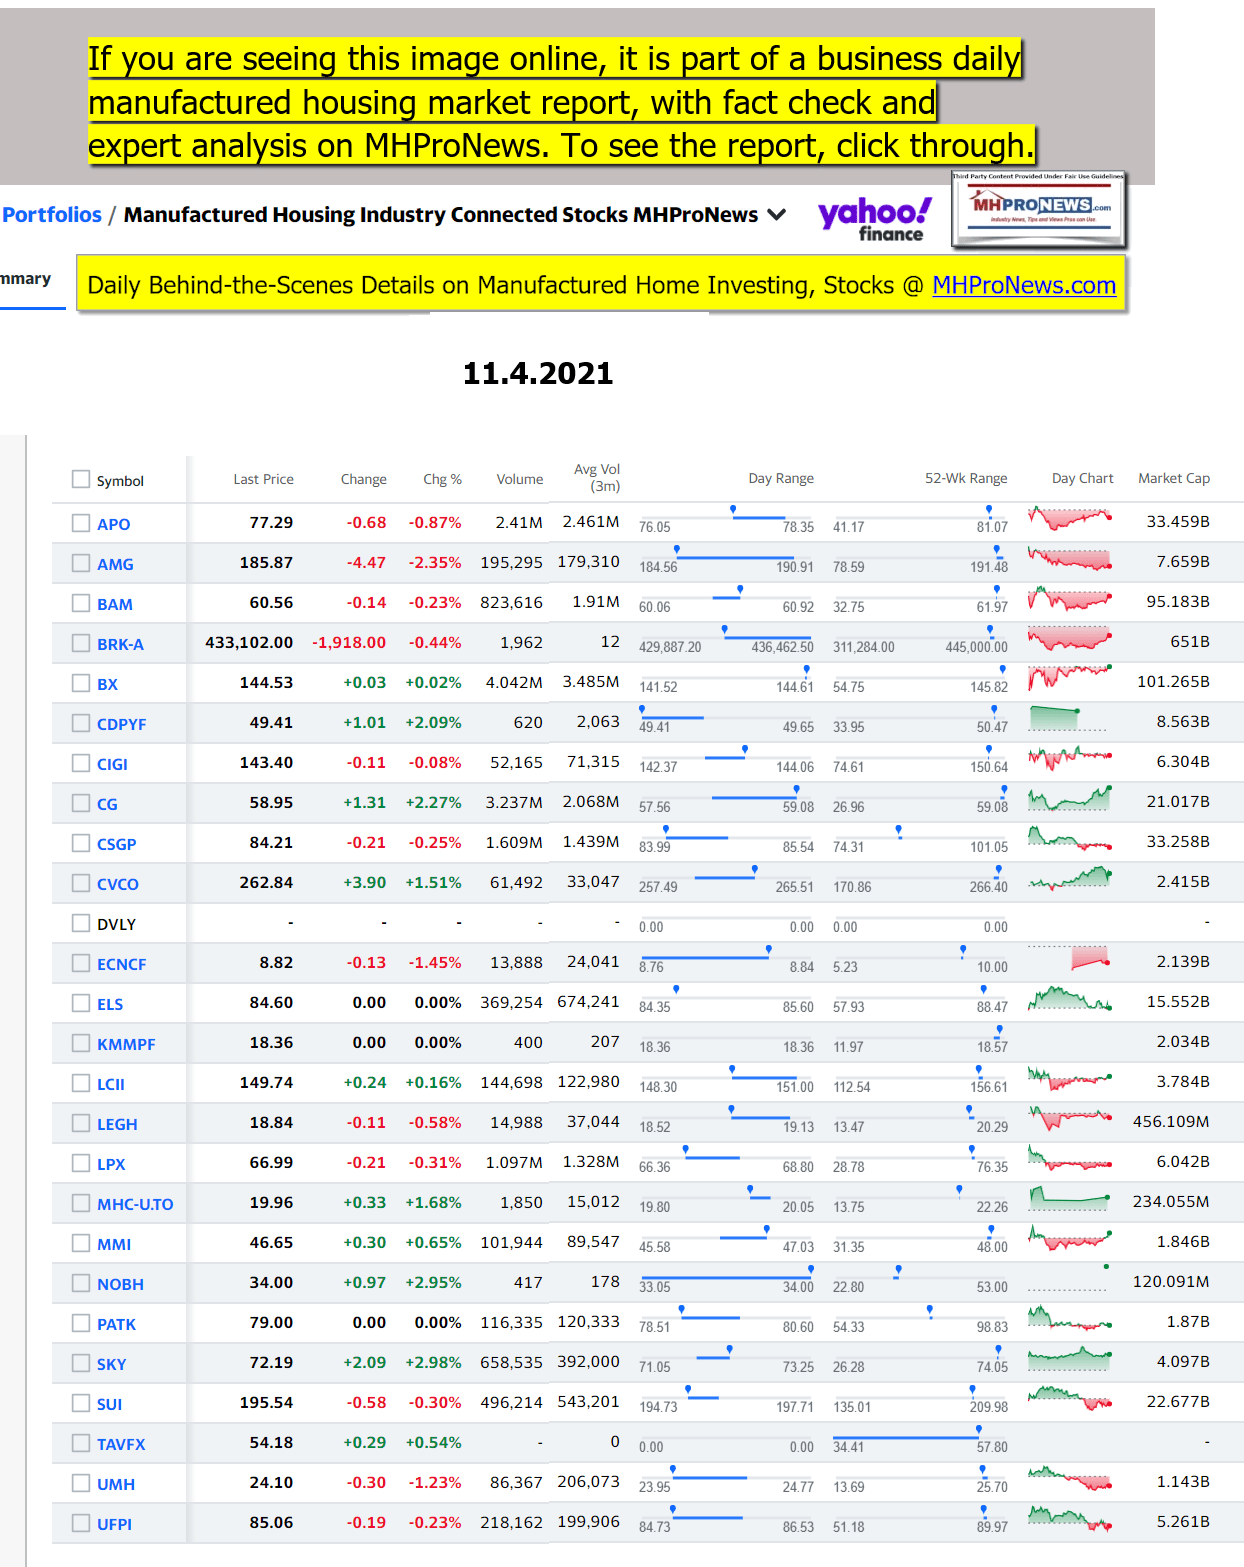Check the LEGH row checkbox
Screen dimensions: 1244x1567
(x=81, y=1122)
